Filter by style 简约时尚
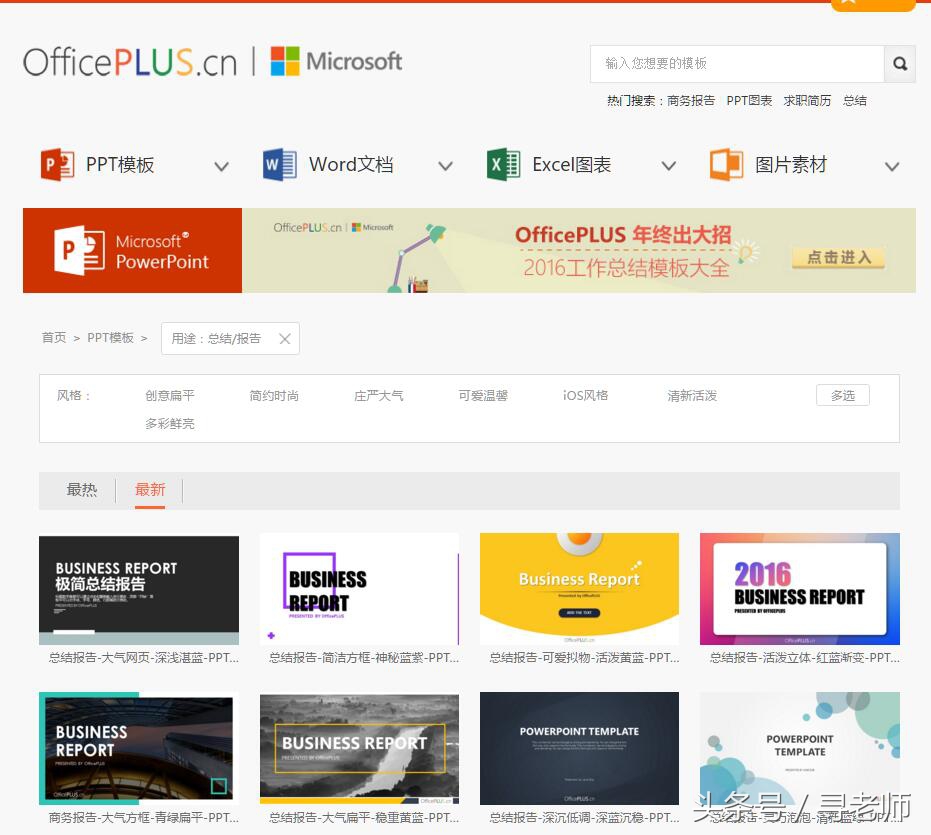The height and width of the screenshot is (835, 931). click(274, 396)
